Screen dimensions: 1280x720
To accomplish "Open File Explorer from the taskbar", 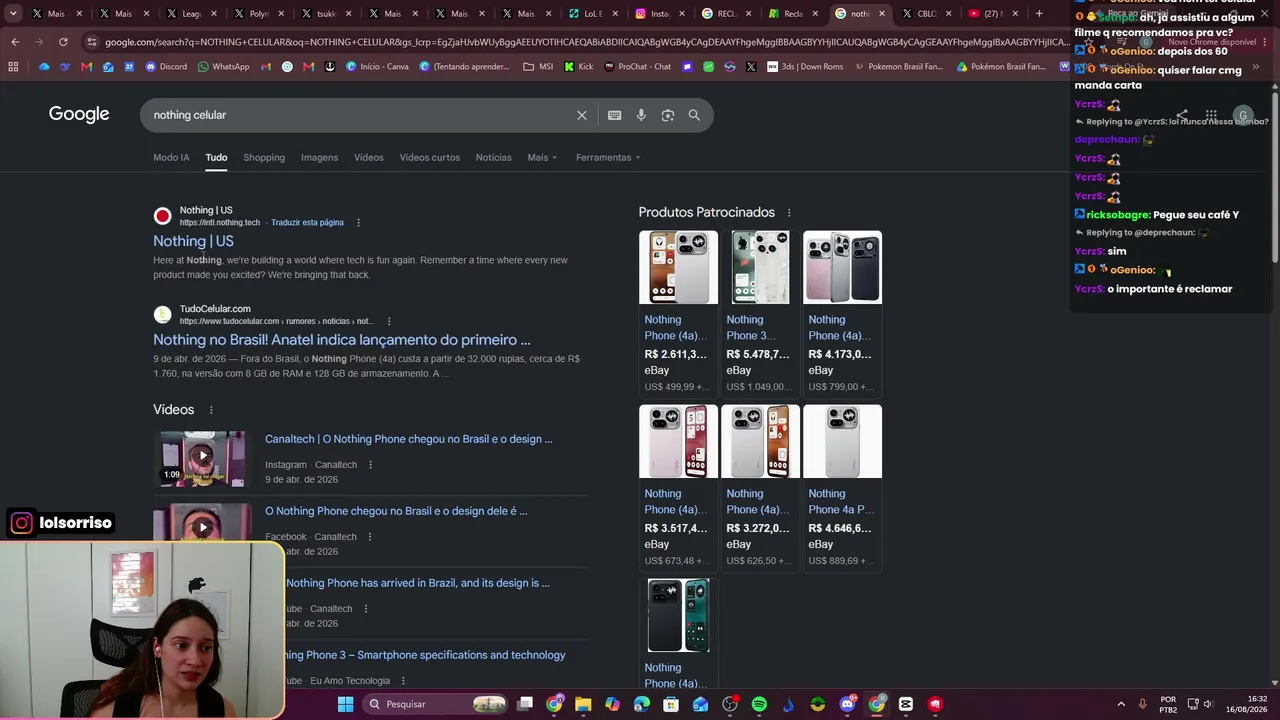I will 583,704.
